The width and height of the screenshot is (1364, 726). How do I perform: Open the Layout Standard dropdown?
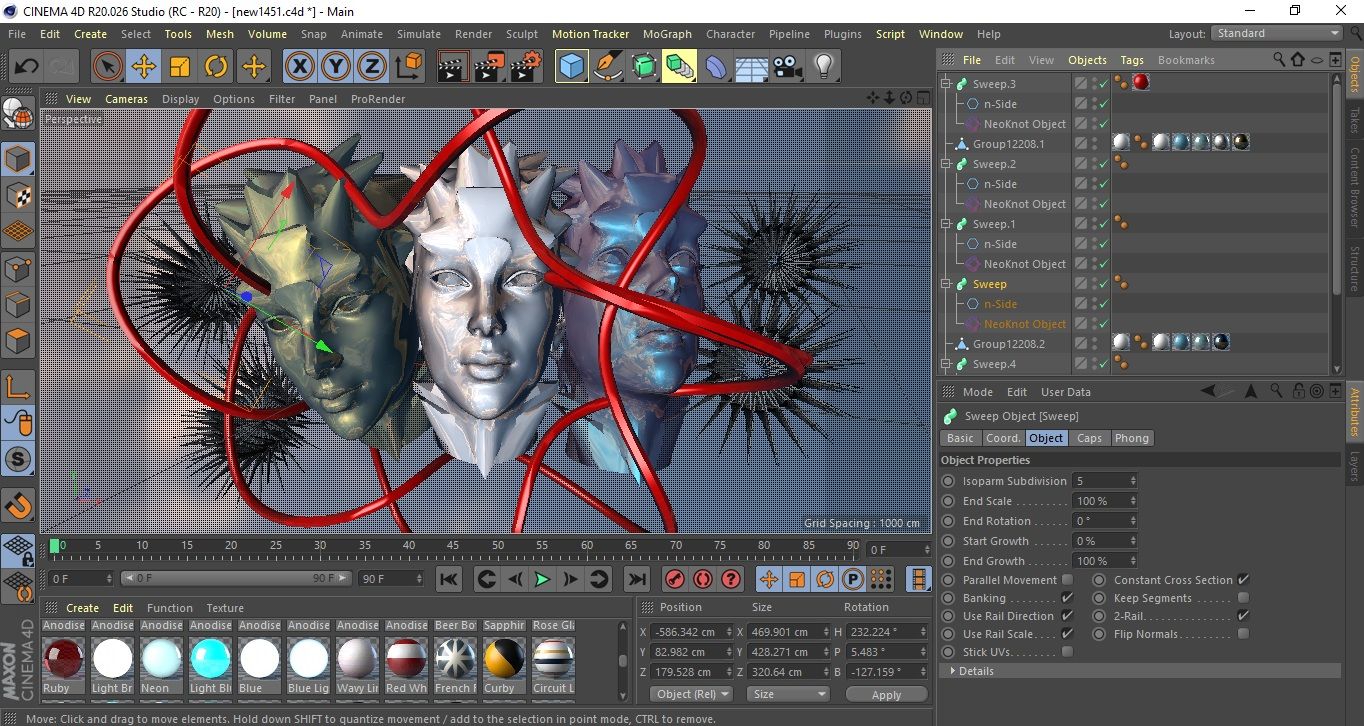pyautogui.click(x=1277, y=33)
